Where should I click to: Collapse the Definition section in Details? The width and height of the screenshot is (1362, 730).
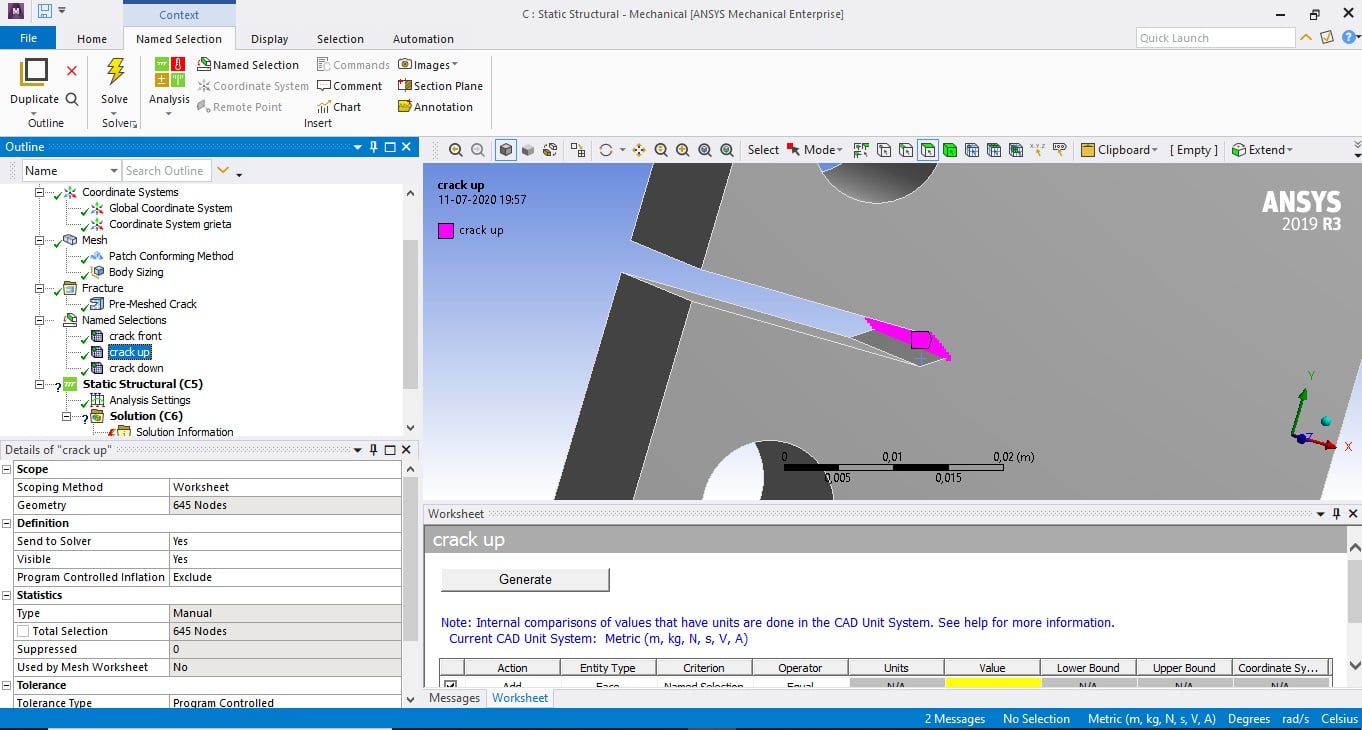(7, 523)
